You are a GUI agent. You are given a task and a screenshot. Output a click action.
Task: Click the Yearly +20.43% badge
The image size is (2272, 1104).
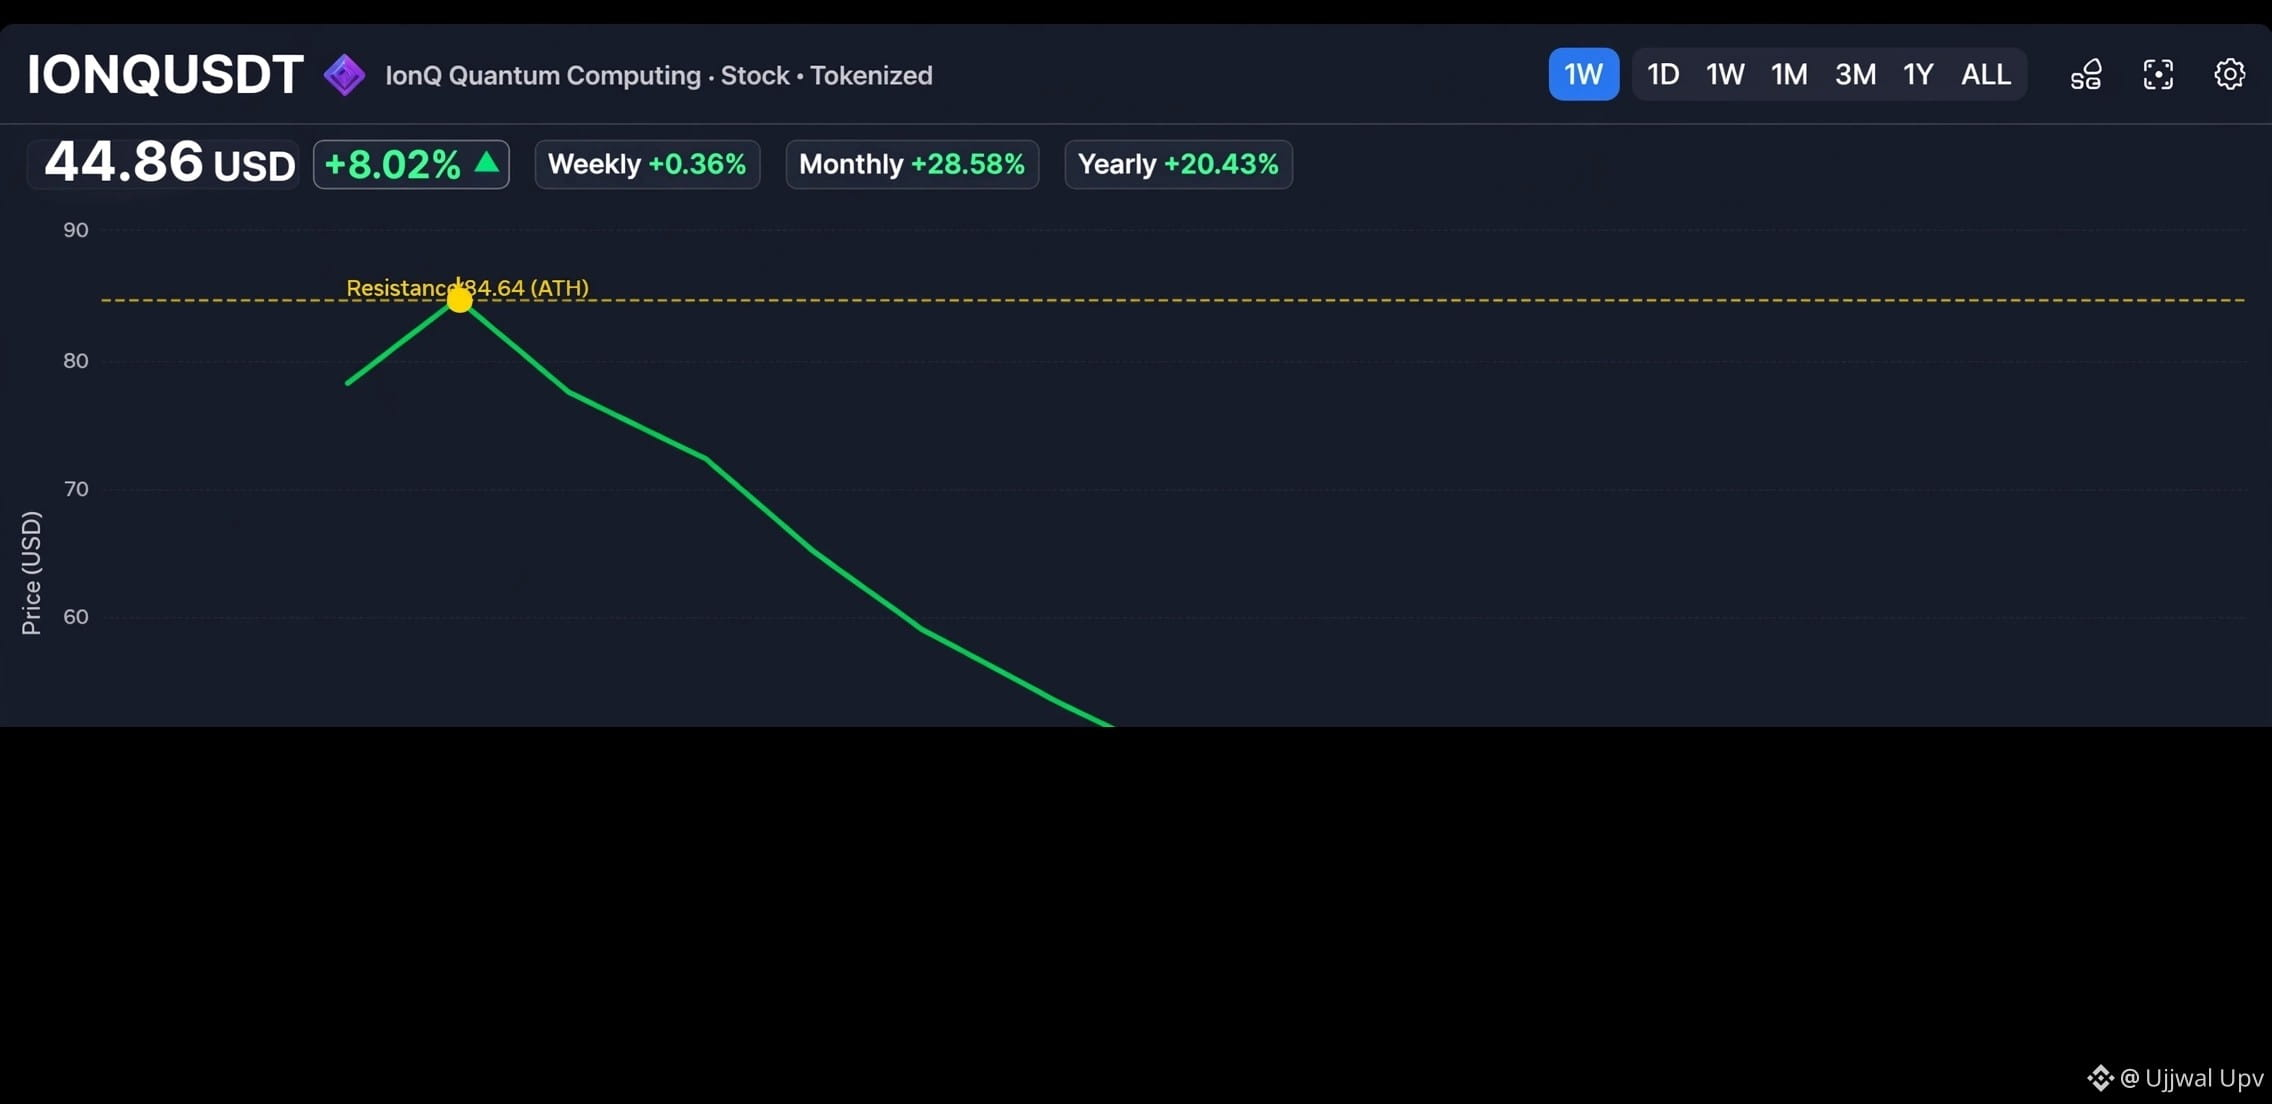point(1178,164)
